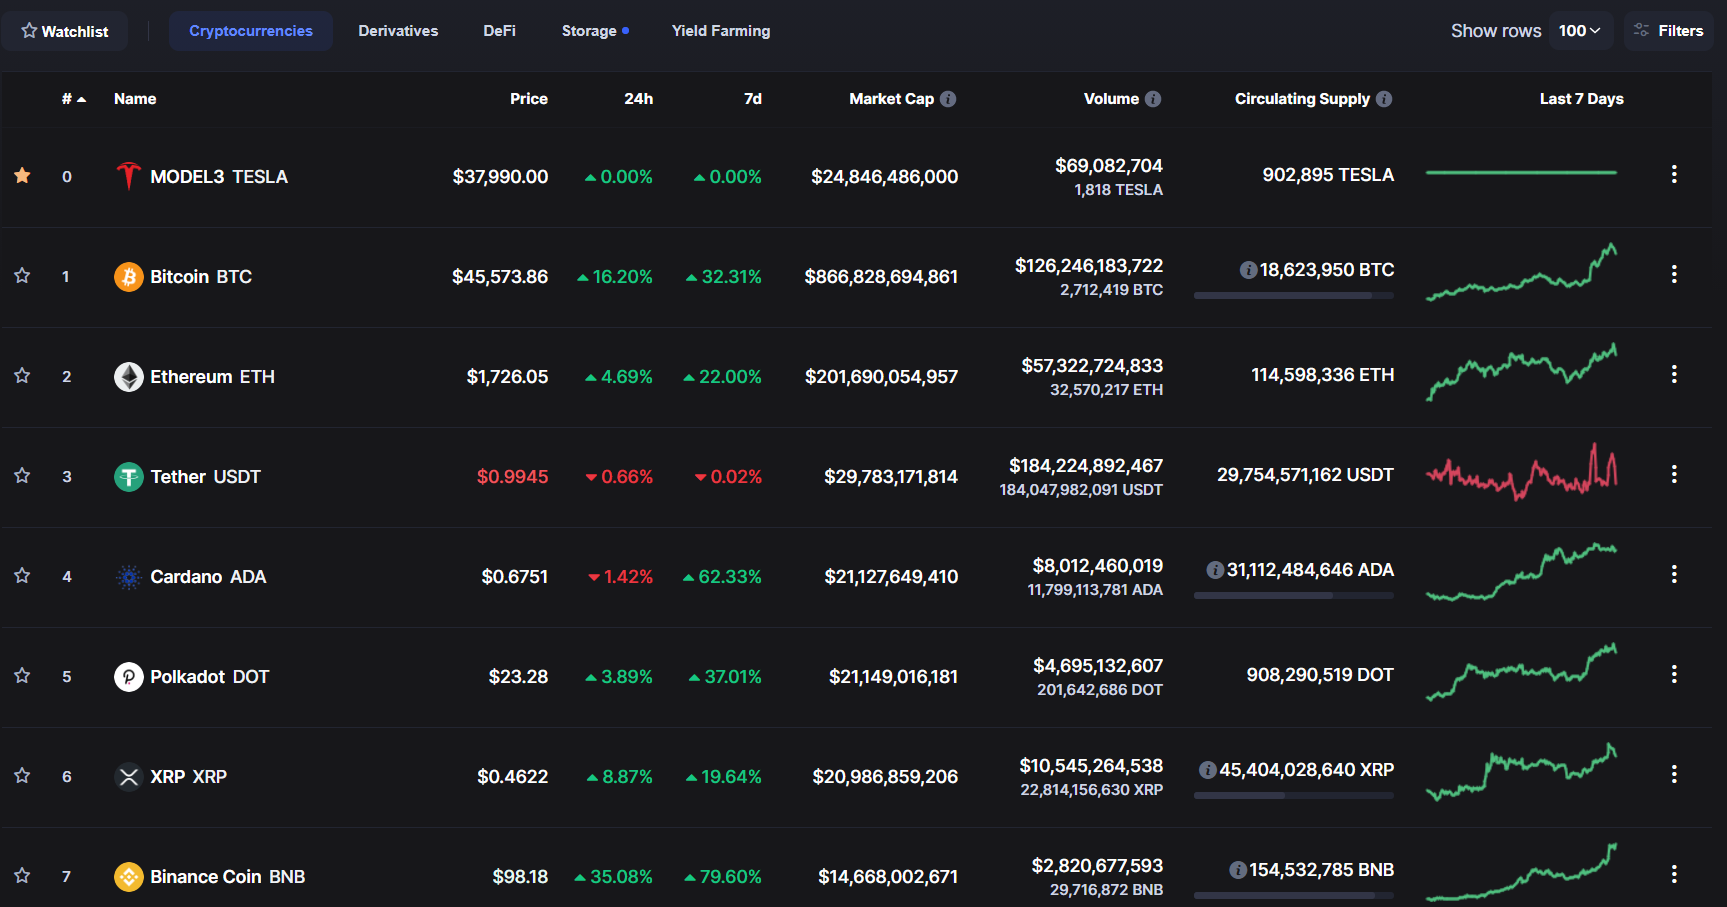Open the Tether USDT coin page
The height and width of the screenshot is (907, 1727).
[205, 476]
